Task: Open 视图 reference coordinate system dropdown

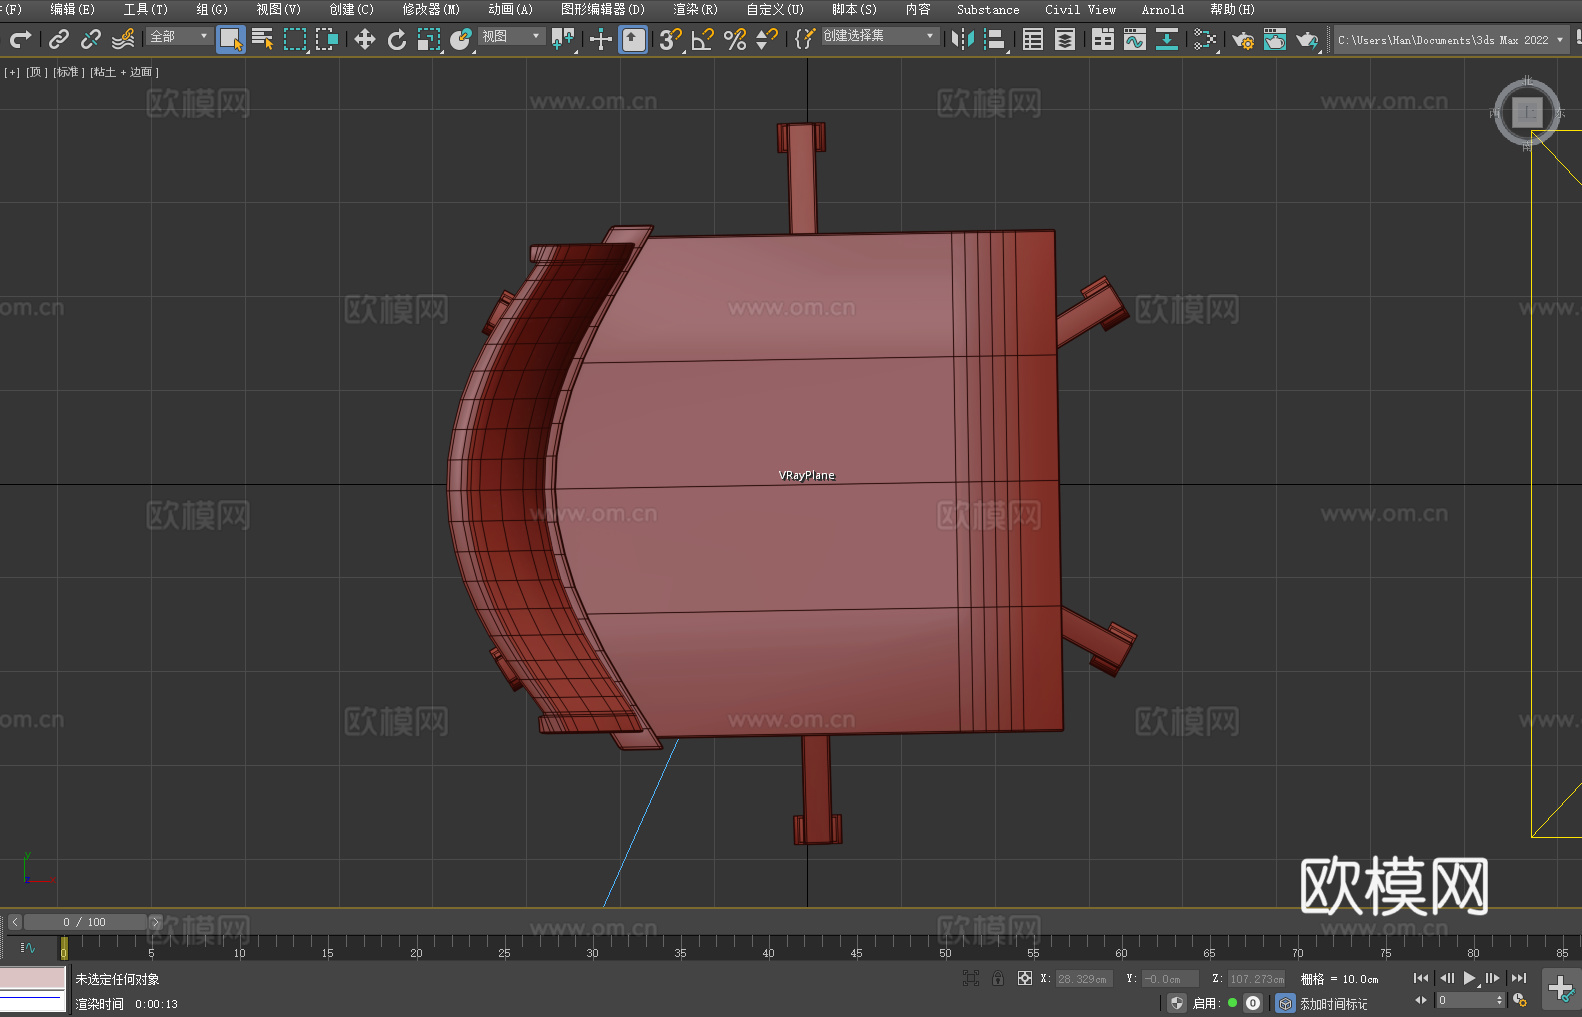Action: pos(511,36)
